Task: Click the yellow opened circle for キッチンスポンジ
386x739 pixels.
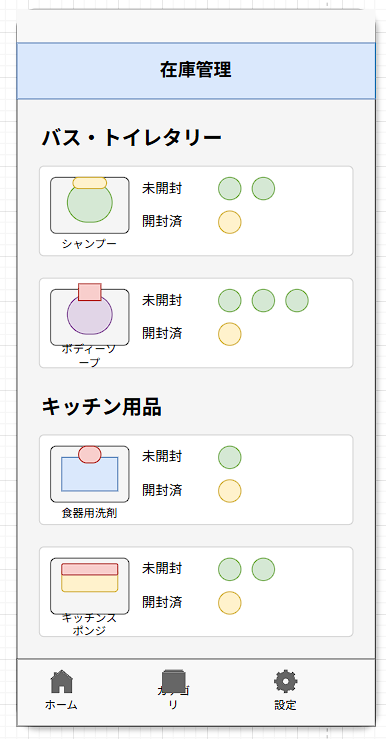Action: click(230, 603)
